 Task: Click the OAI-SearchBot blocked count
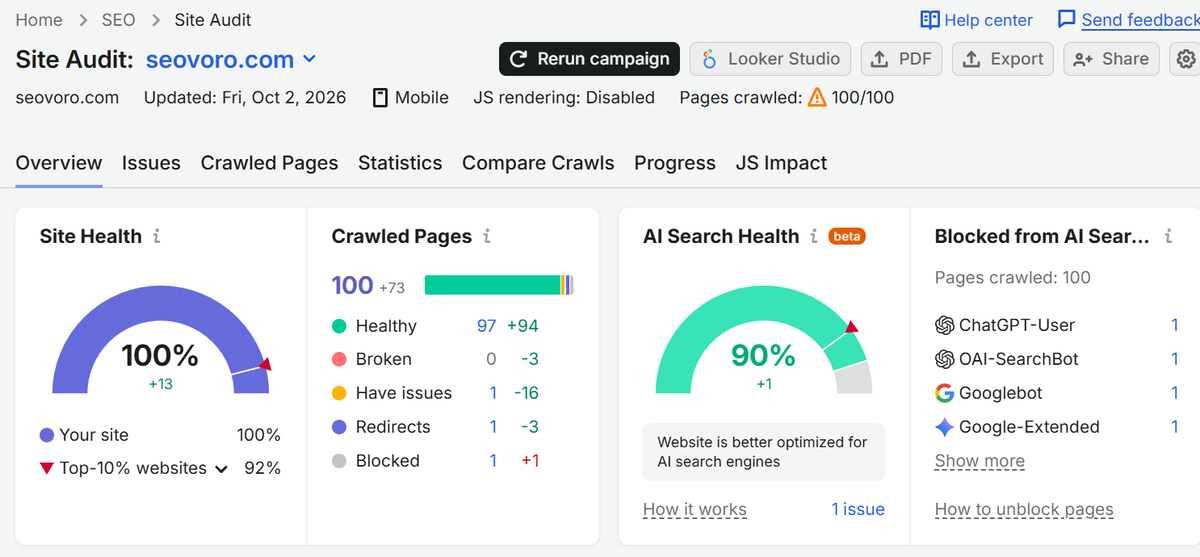click(1175, 359)
